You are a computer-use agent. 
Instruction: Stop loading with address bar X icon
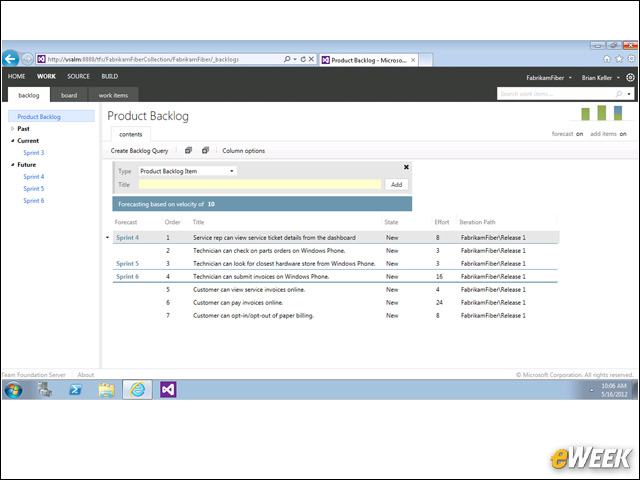(x=311, y=59)
